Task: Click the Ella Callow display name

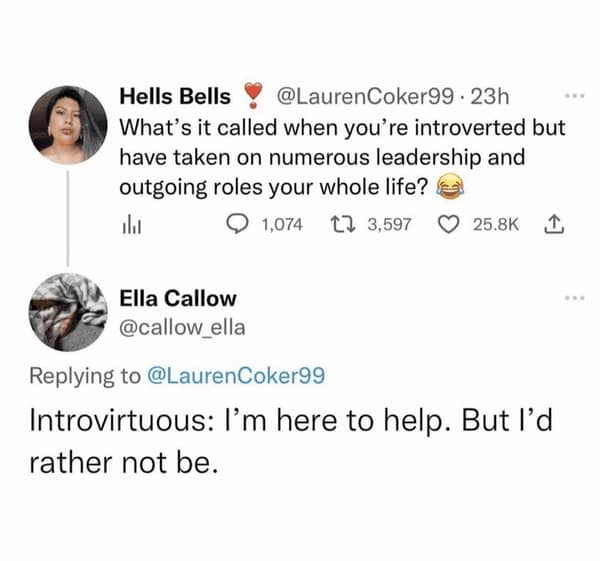Action: 178,298
